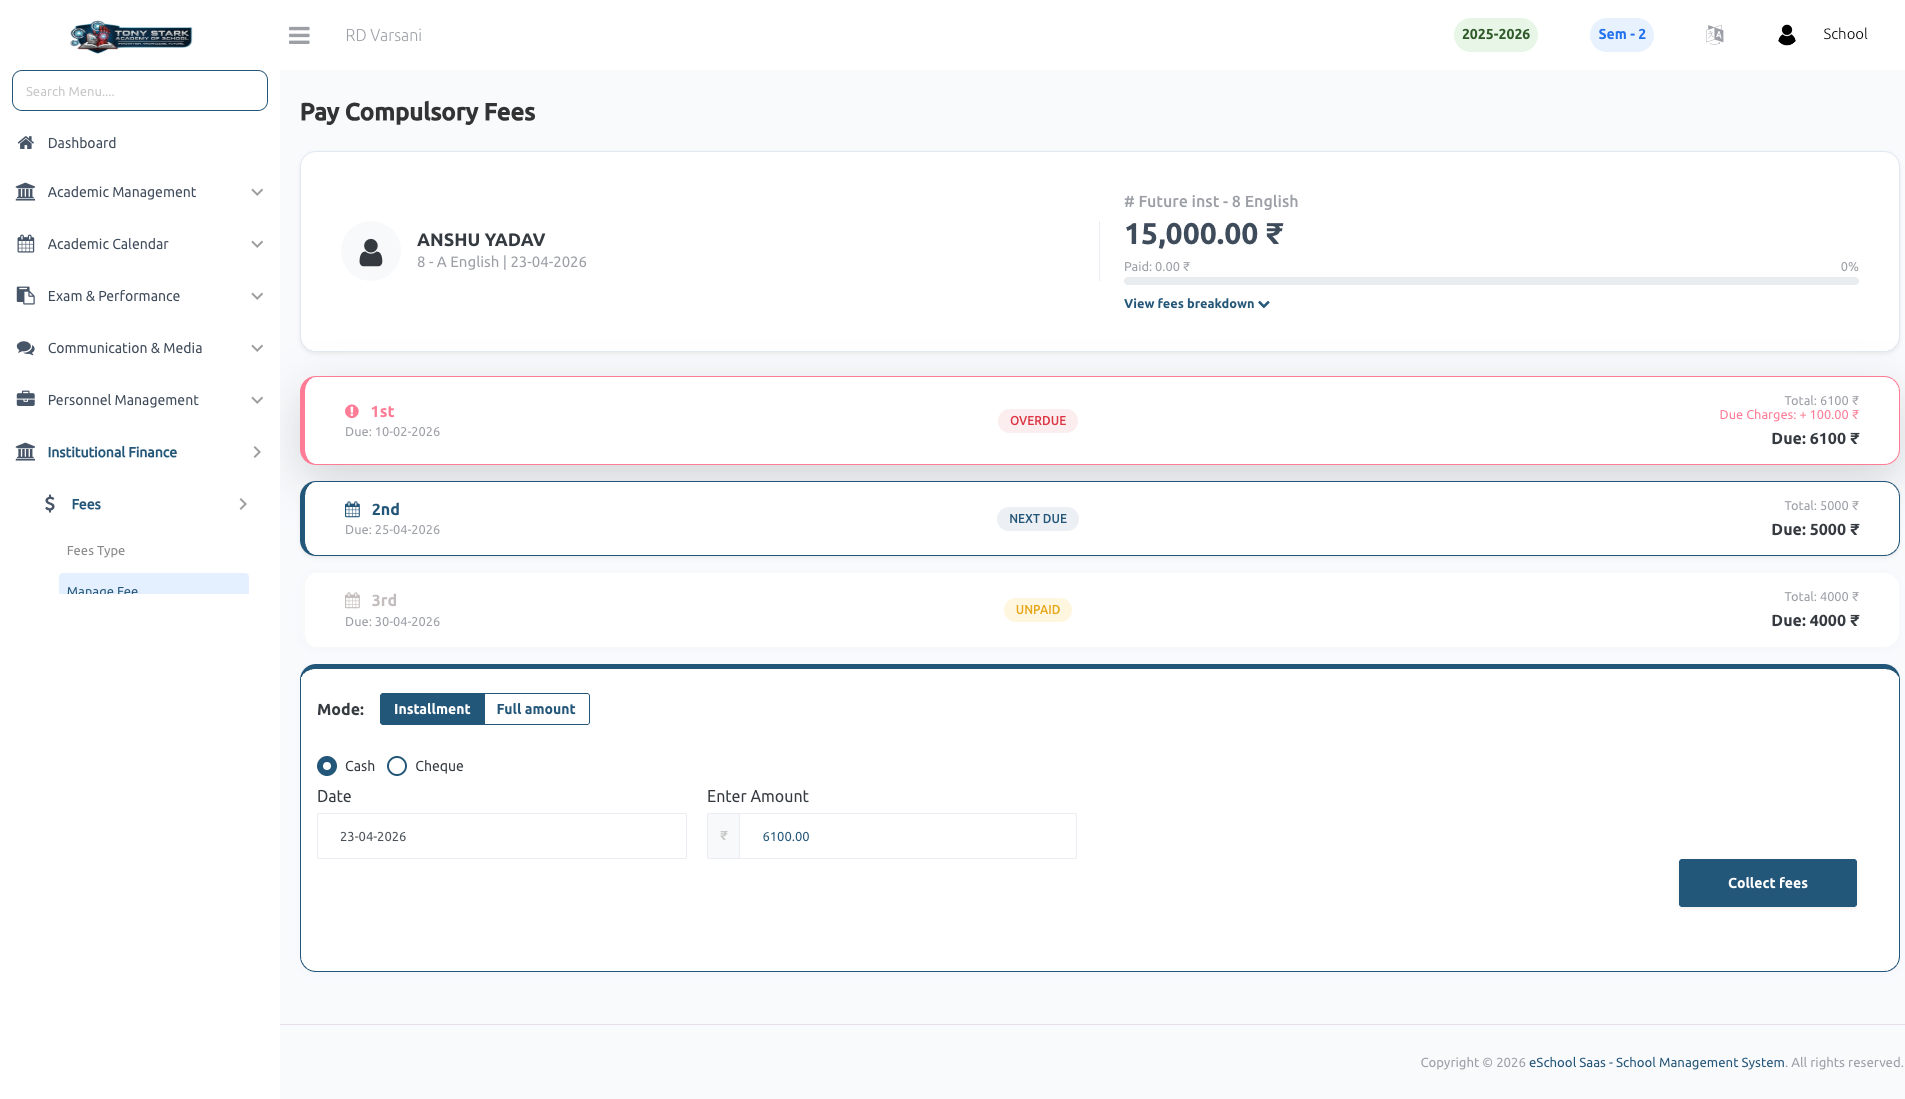1905x1099 pixels.
Task: Open the eSchool Saas footer link
Action: click(1656, 1062)
